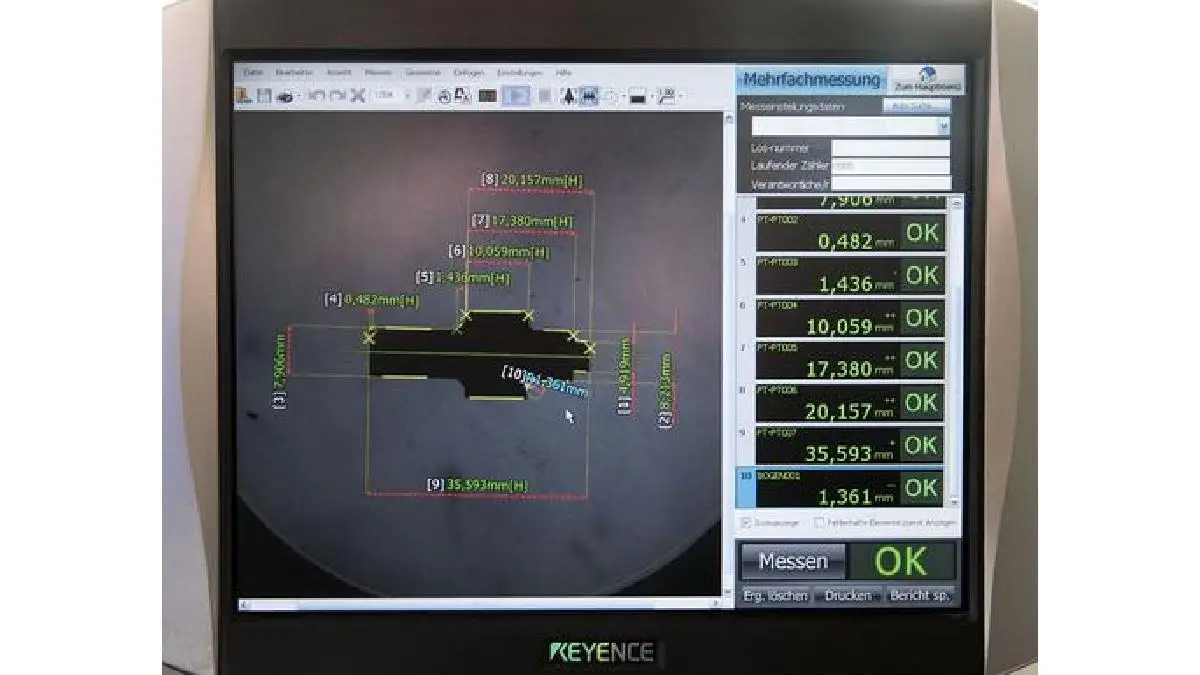Select the 0,482 mm result row
The height and width of the screenshot is (675, 1200).
840,233
